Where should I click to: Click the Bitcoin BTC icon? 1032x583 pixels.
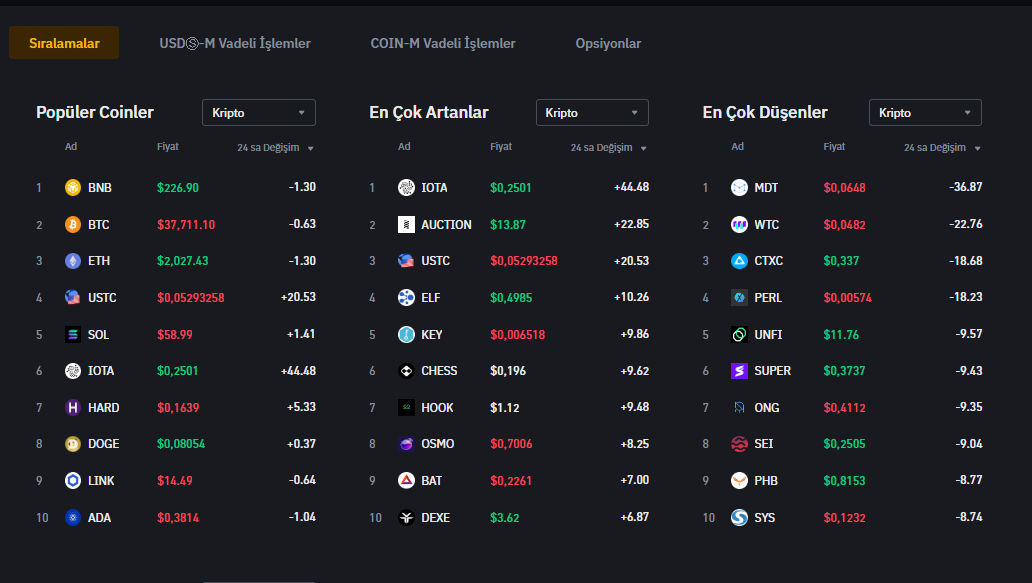[73, 225]
